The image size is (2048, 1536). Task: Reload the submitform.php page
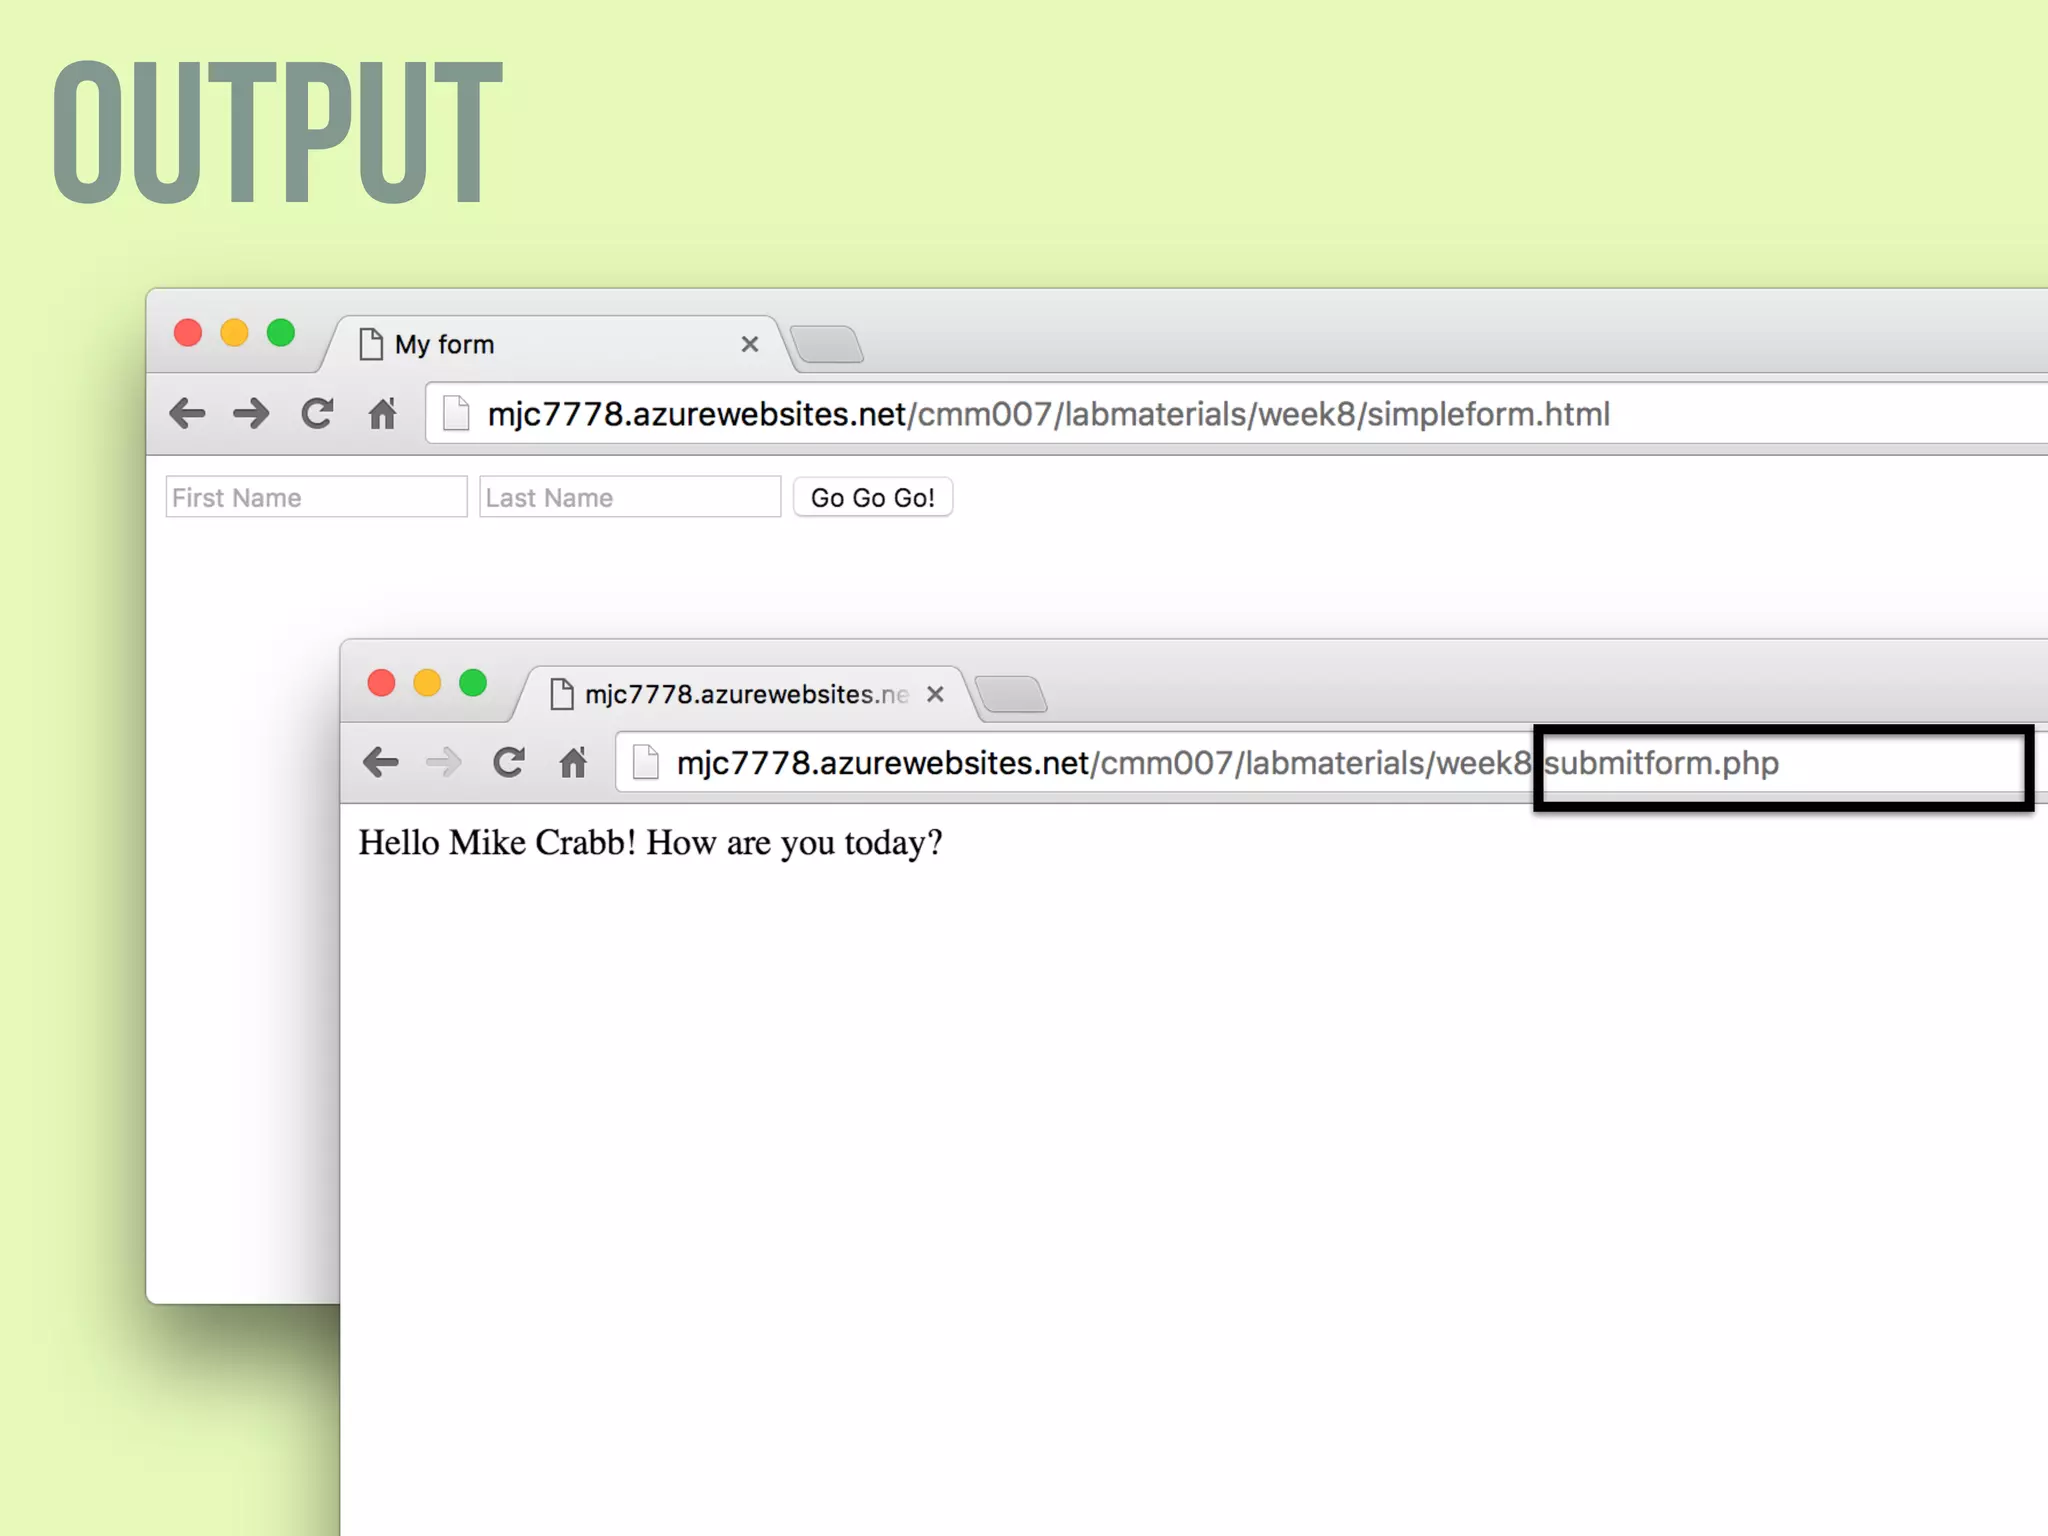[509, 763]
